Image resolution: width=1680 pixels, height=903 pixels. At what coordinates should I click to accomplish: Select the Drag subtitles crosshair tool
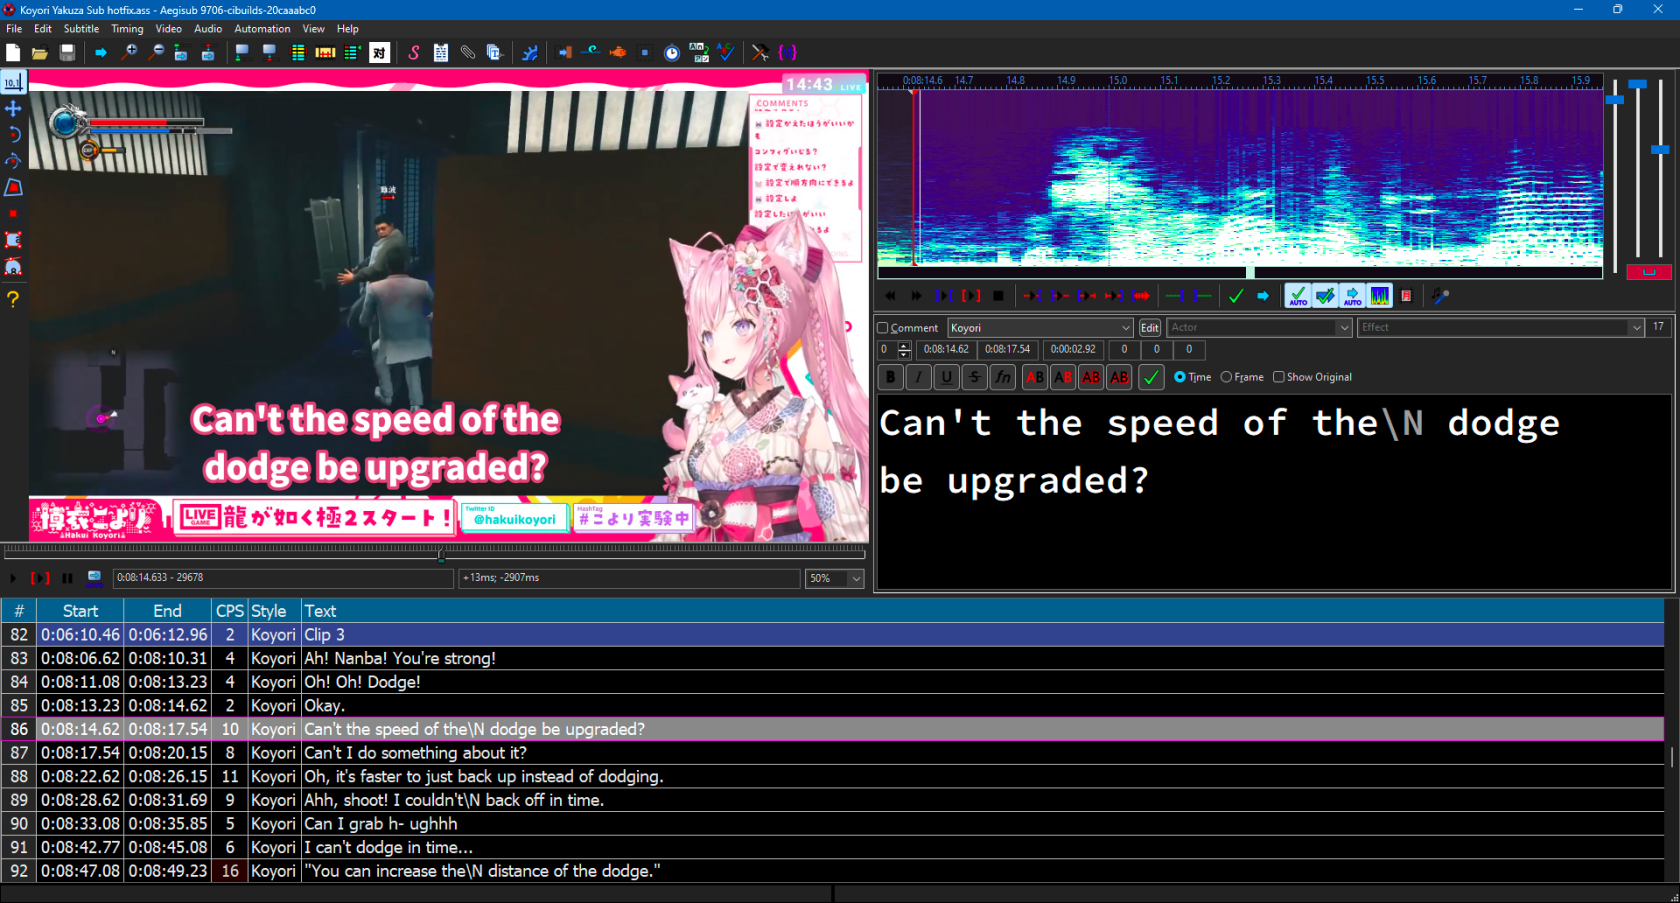(x=13, y=108)
